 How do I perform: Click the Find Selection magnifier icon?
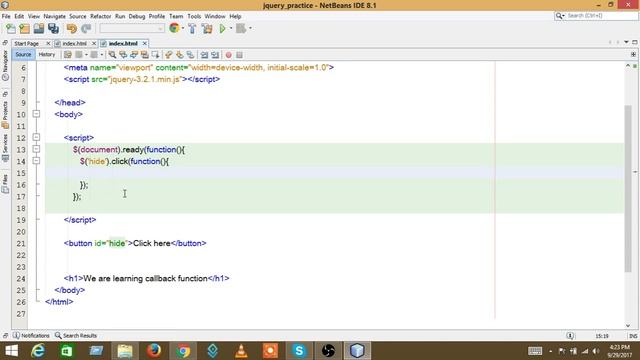pyautogui.click(x=112, y=55)
